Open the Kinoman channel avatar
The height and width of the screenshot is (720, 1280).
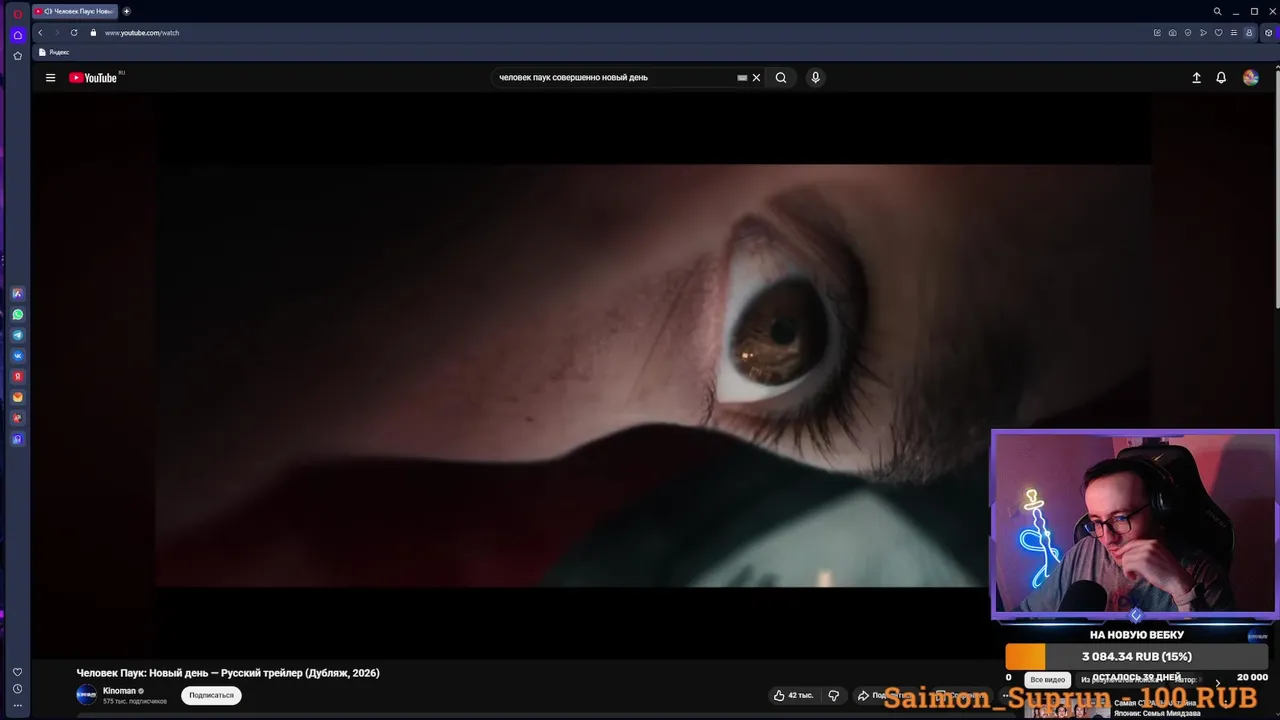coord(87,694)
